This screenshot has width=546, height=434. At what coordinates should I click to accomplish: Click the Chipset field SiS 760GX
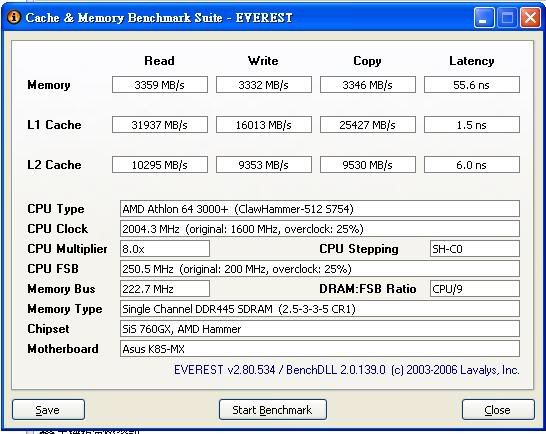[x=320, y=329]
